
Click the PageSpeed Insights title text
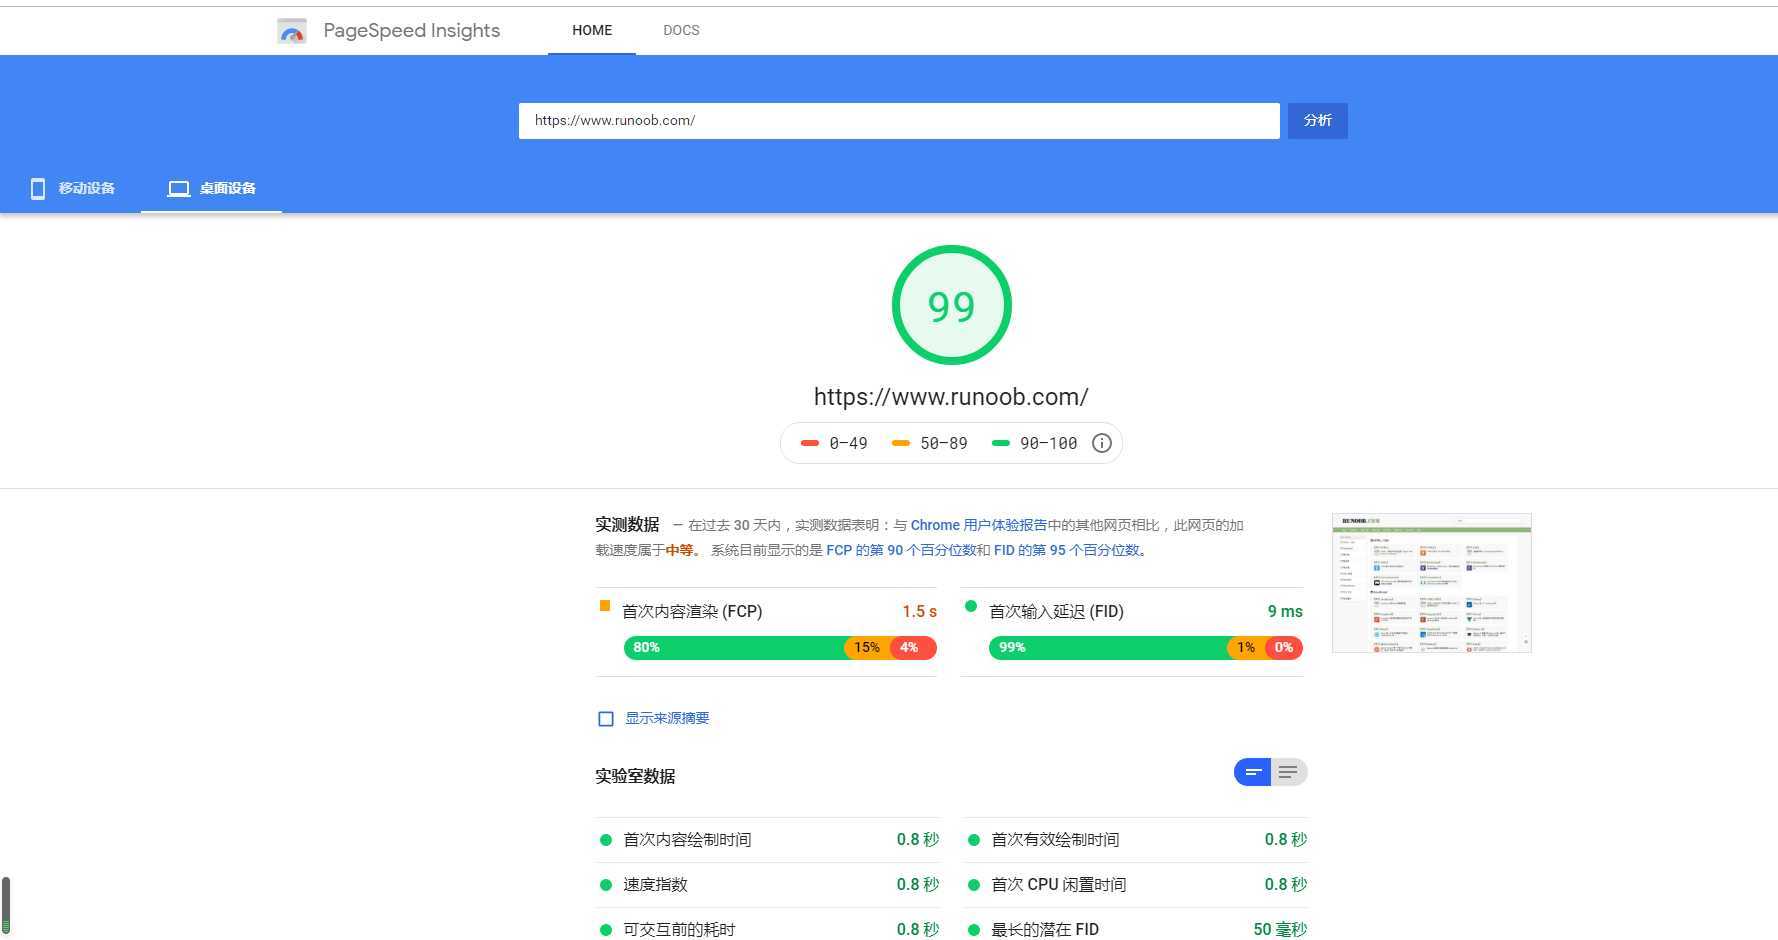pyautogui.click(x=411, y=31)
